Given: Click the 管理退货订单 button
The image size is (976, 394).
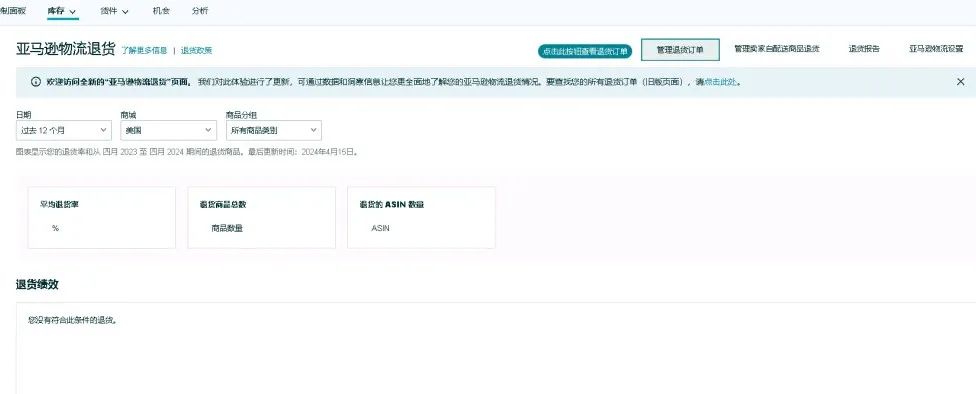Looking at the screenshot, I should click(x=680, y=50).
